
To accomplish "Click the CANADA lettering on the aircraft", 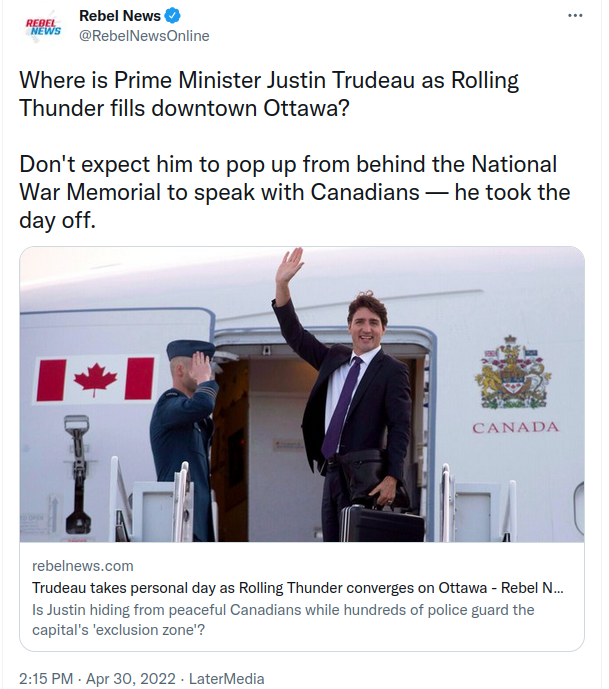I will tap(515, 427).
